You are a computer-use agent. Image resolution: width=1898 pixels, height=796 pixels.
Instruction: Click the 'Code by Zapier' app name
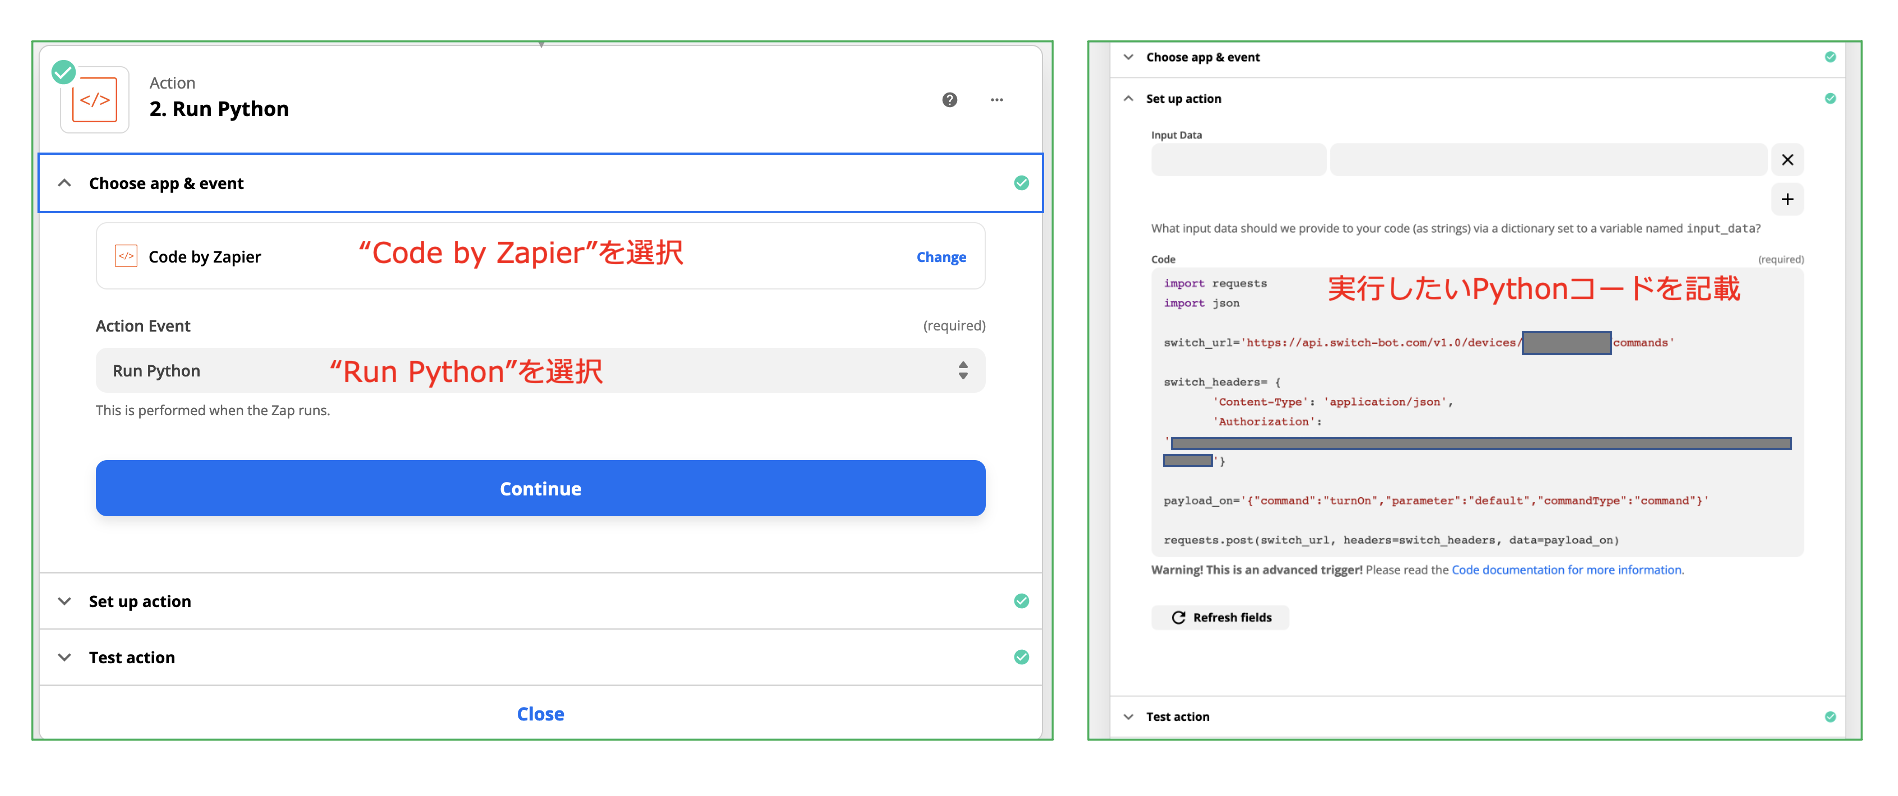tap(205, 257)
